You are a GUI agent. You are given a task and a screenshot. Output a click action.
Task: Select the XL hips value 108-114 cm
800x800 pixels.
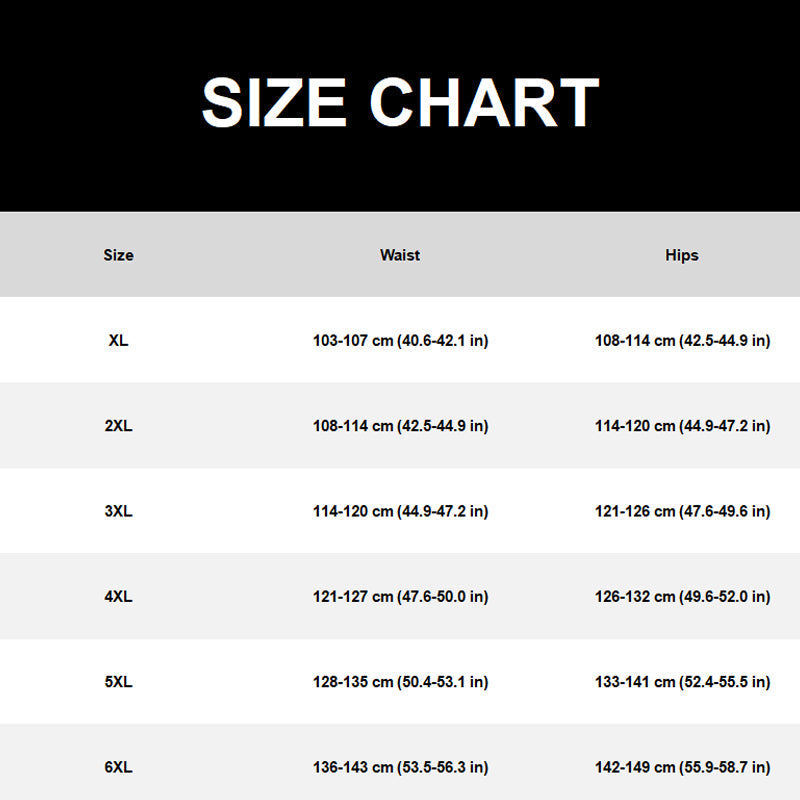tap(683, 340)
